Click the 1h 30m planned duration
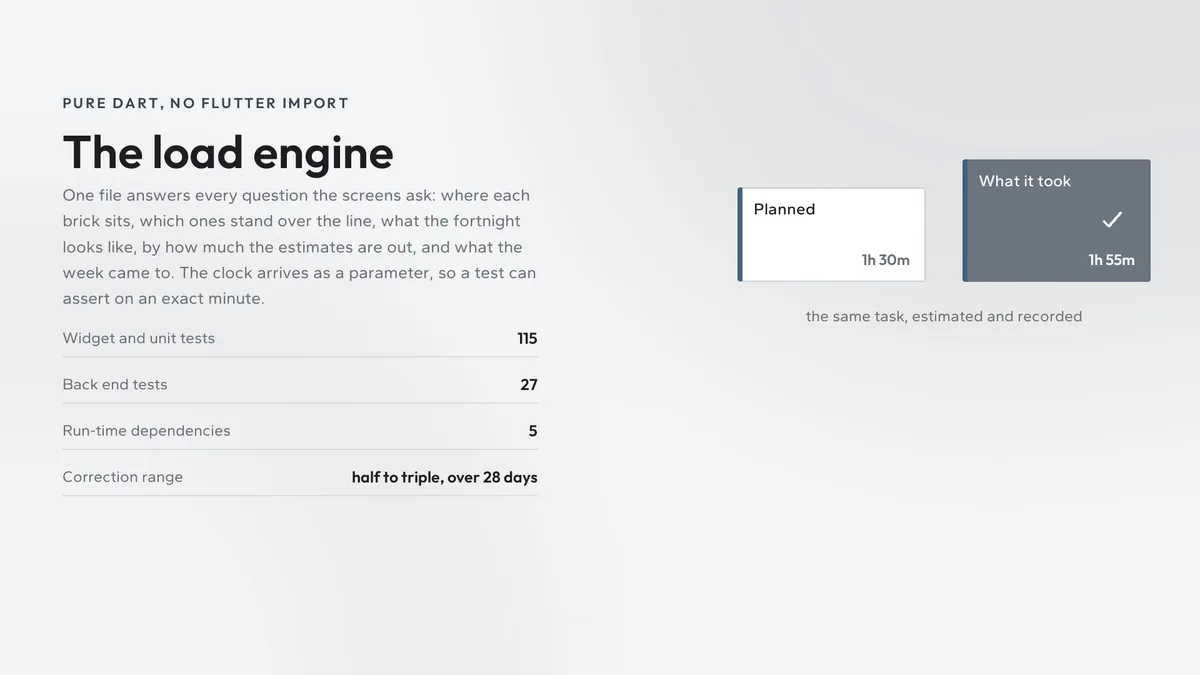1200x675 pixels. pyautogui.click(x=886, y=260)
